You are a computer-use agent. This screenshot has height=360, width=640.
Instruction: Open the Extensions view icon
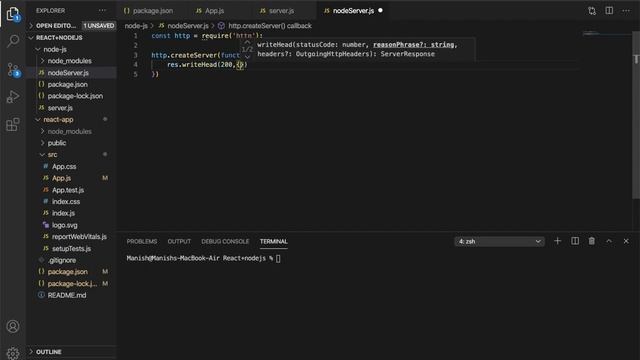click(x=13, y=124)
